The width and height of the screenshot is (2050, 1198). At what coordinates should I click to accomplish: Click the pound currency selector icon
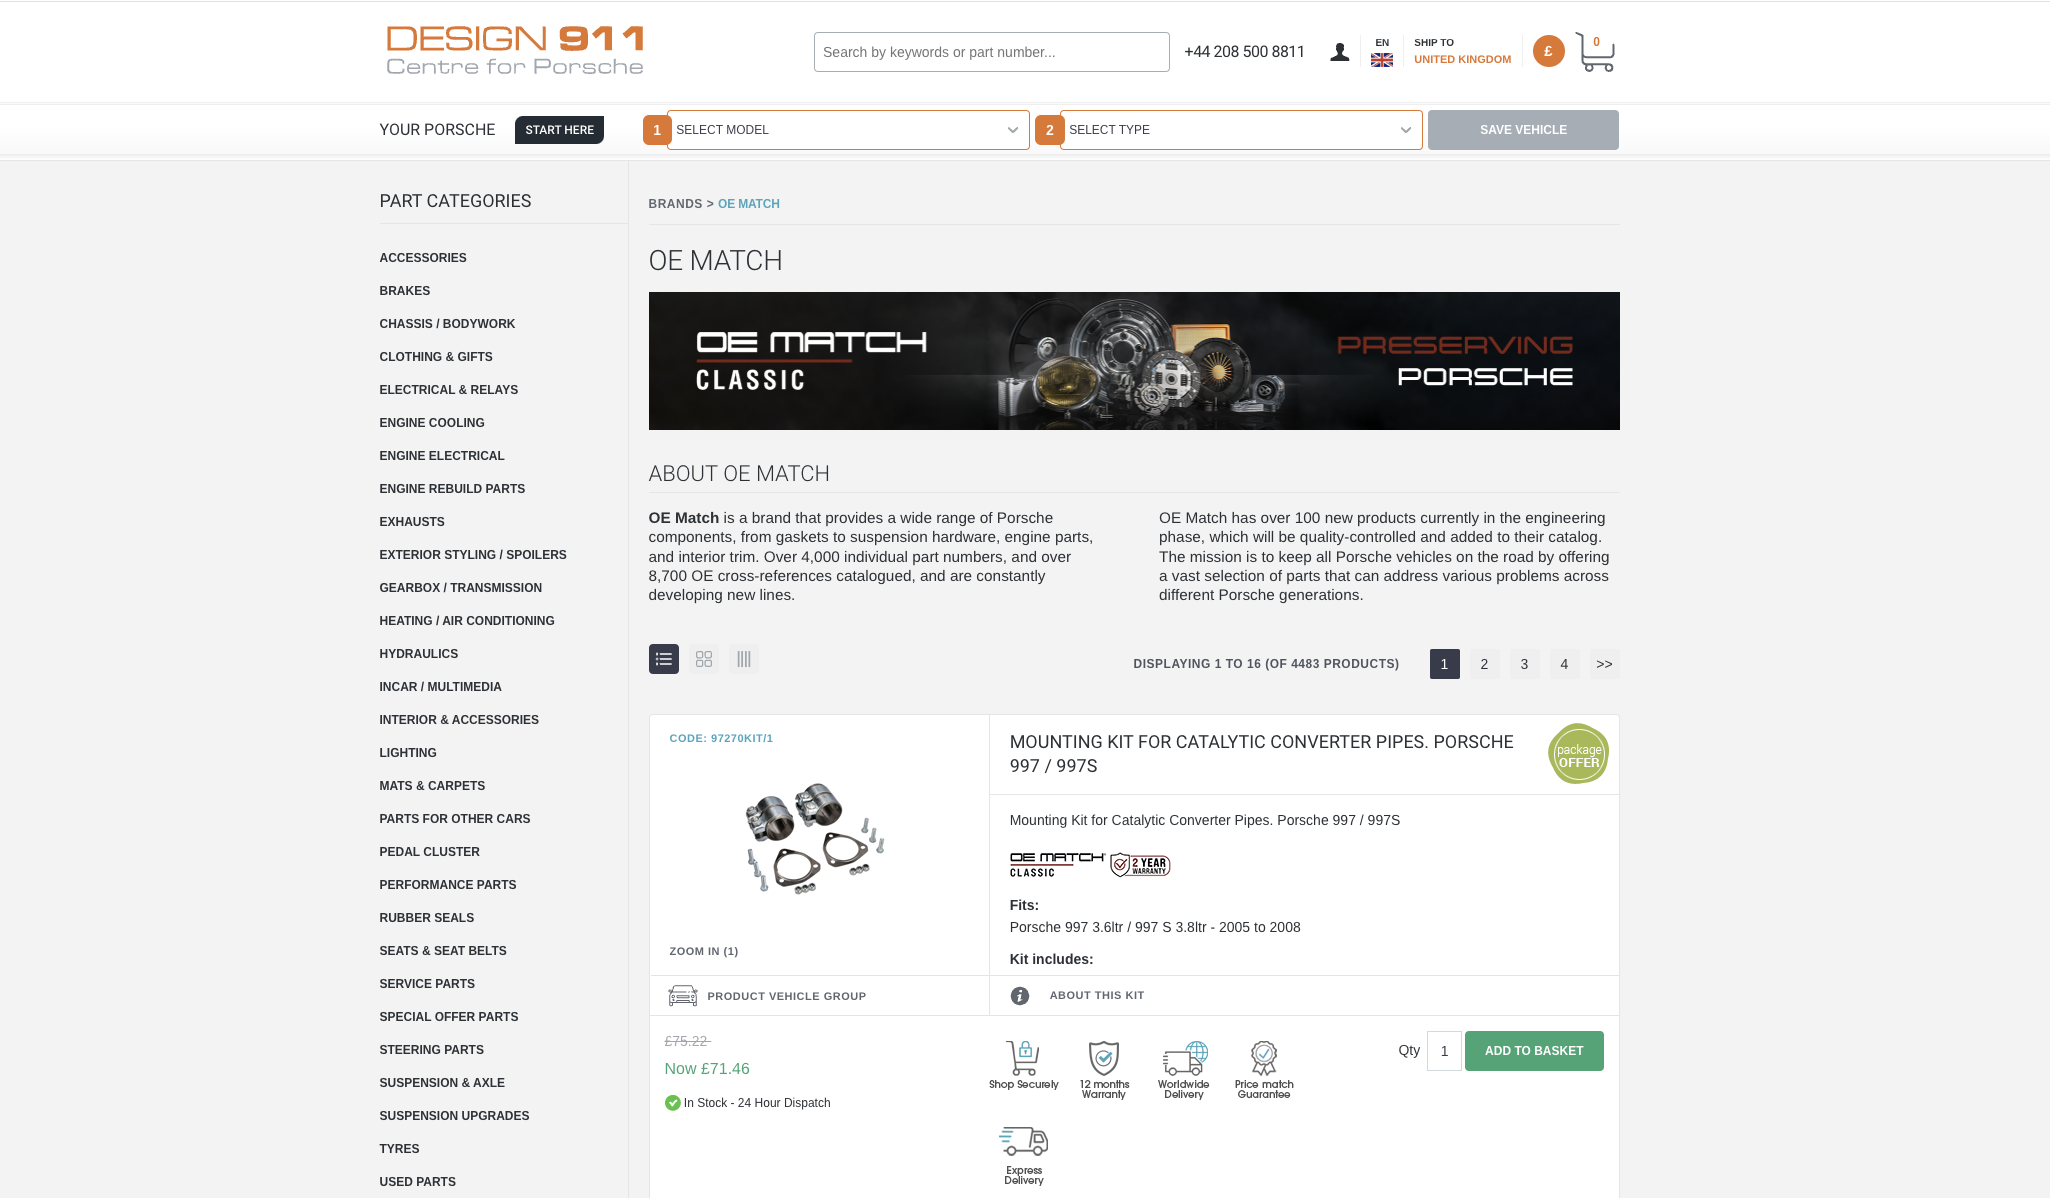[x=1548, y=51]
